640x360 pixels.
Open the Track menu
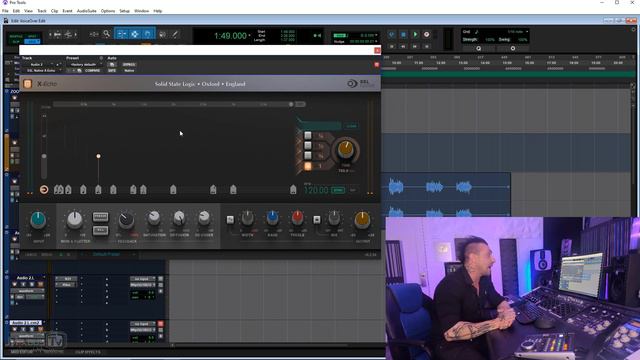click(x=42, y=11)
